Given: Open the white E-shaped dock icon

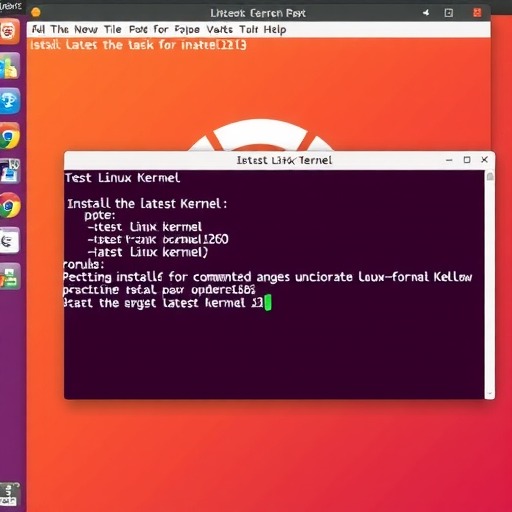Looking at the screenshot, I should [x=9, y=240].
